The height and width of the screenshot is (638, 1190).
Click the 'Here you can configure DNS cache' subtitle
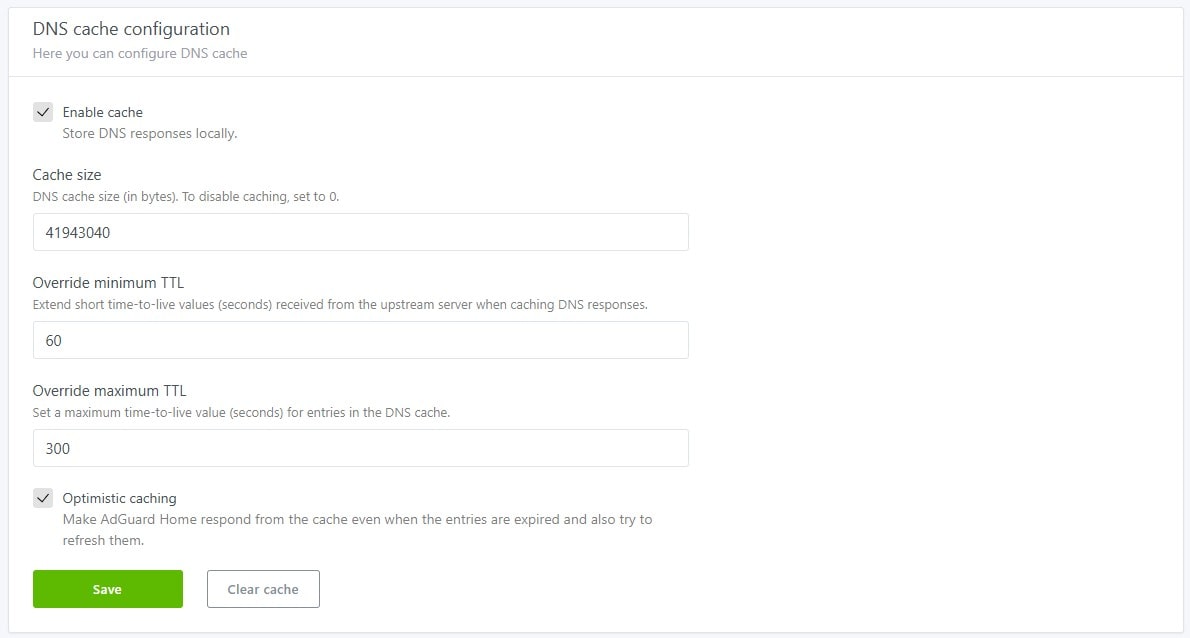140,53
